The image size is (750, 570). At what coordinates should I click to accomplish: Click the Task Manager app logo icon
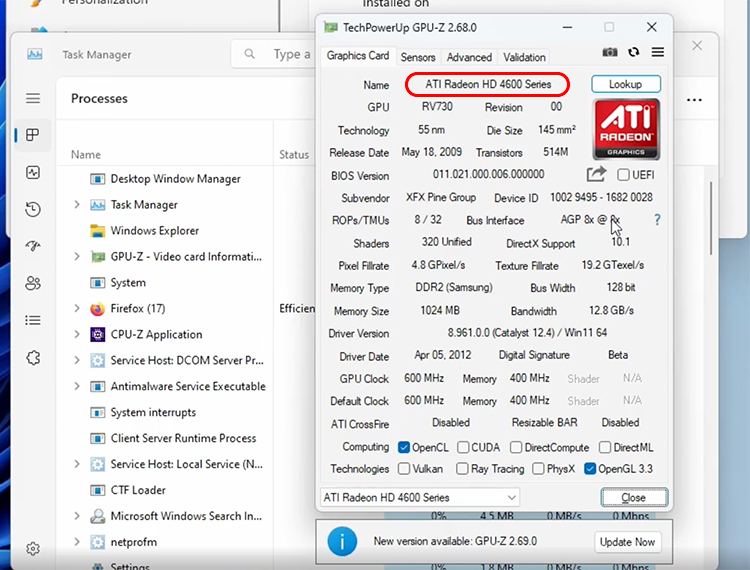coord(34,54)
